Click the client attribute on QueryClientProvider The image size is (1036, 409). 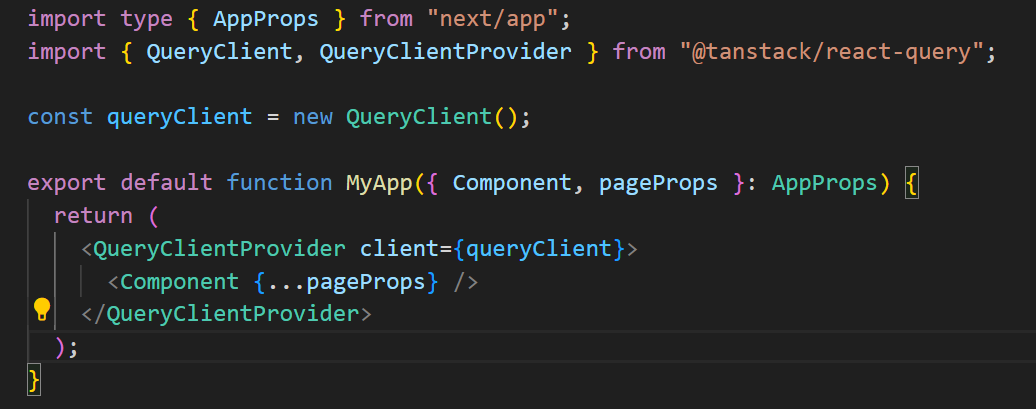[x=399, y=249]
